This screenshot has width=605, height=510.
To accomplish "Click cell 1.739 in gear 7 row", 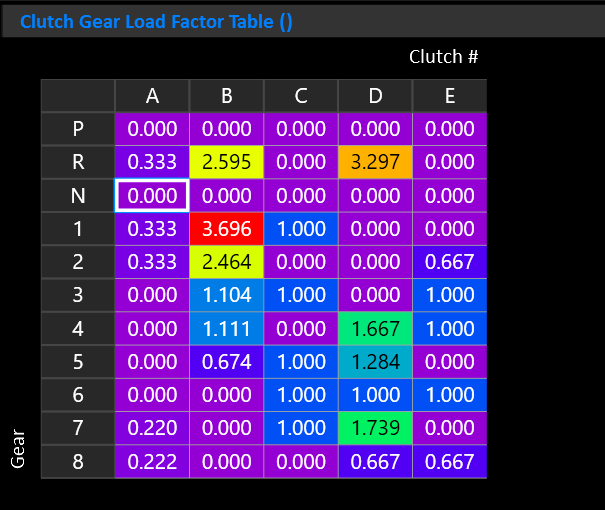I will 375,428.
